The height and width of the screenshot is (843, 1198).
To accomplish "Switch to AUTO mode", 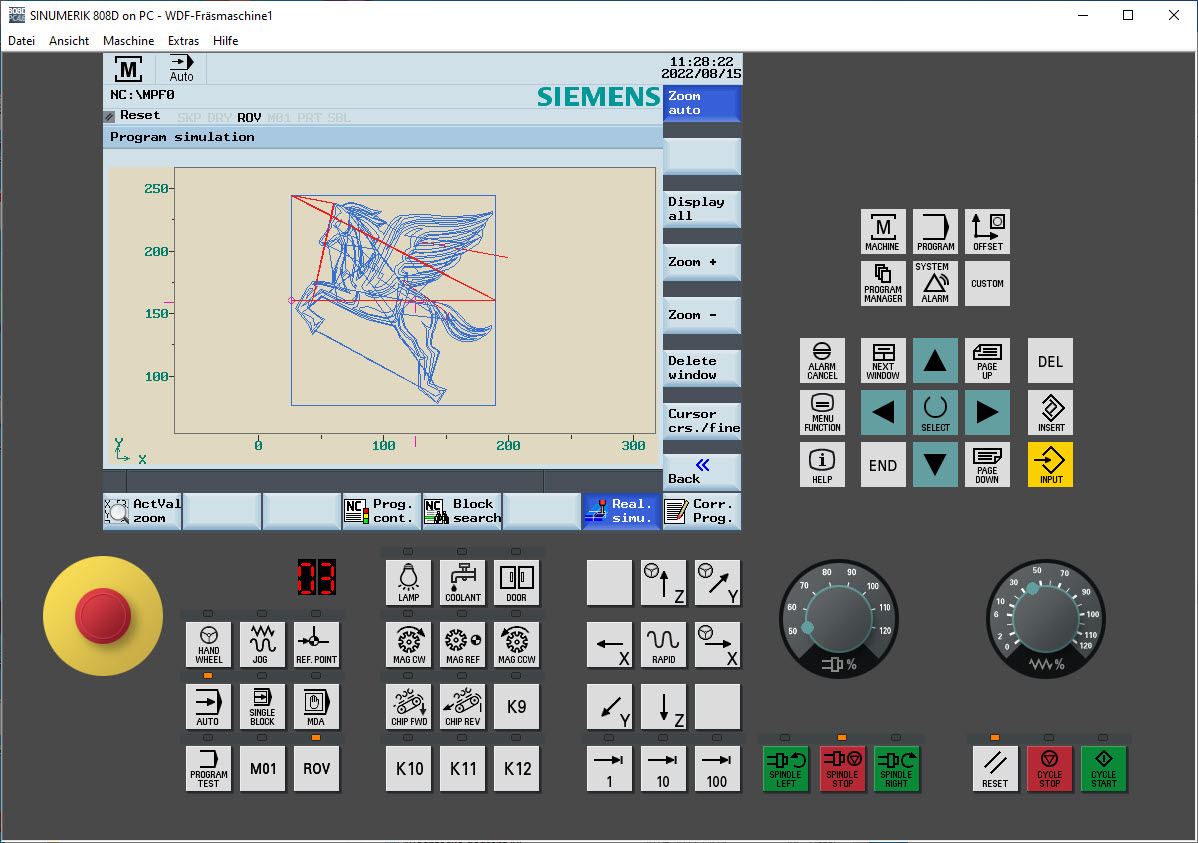I will click(209, 707).
